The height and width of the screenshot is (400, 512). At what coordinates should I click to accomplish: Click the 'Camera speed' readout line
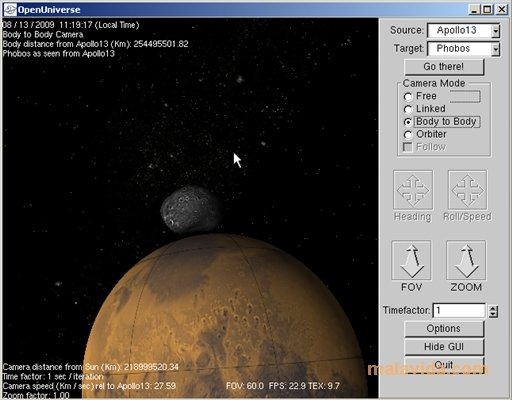(89, 386)
